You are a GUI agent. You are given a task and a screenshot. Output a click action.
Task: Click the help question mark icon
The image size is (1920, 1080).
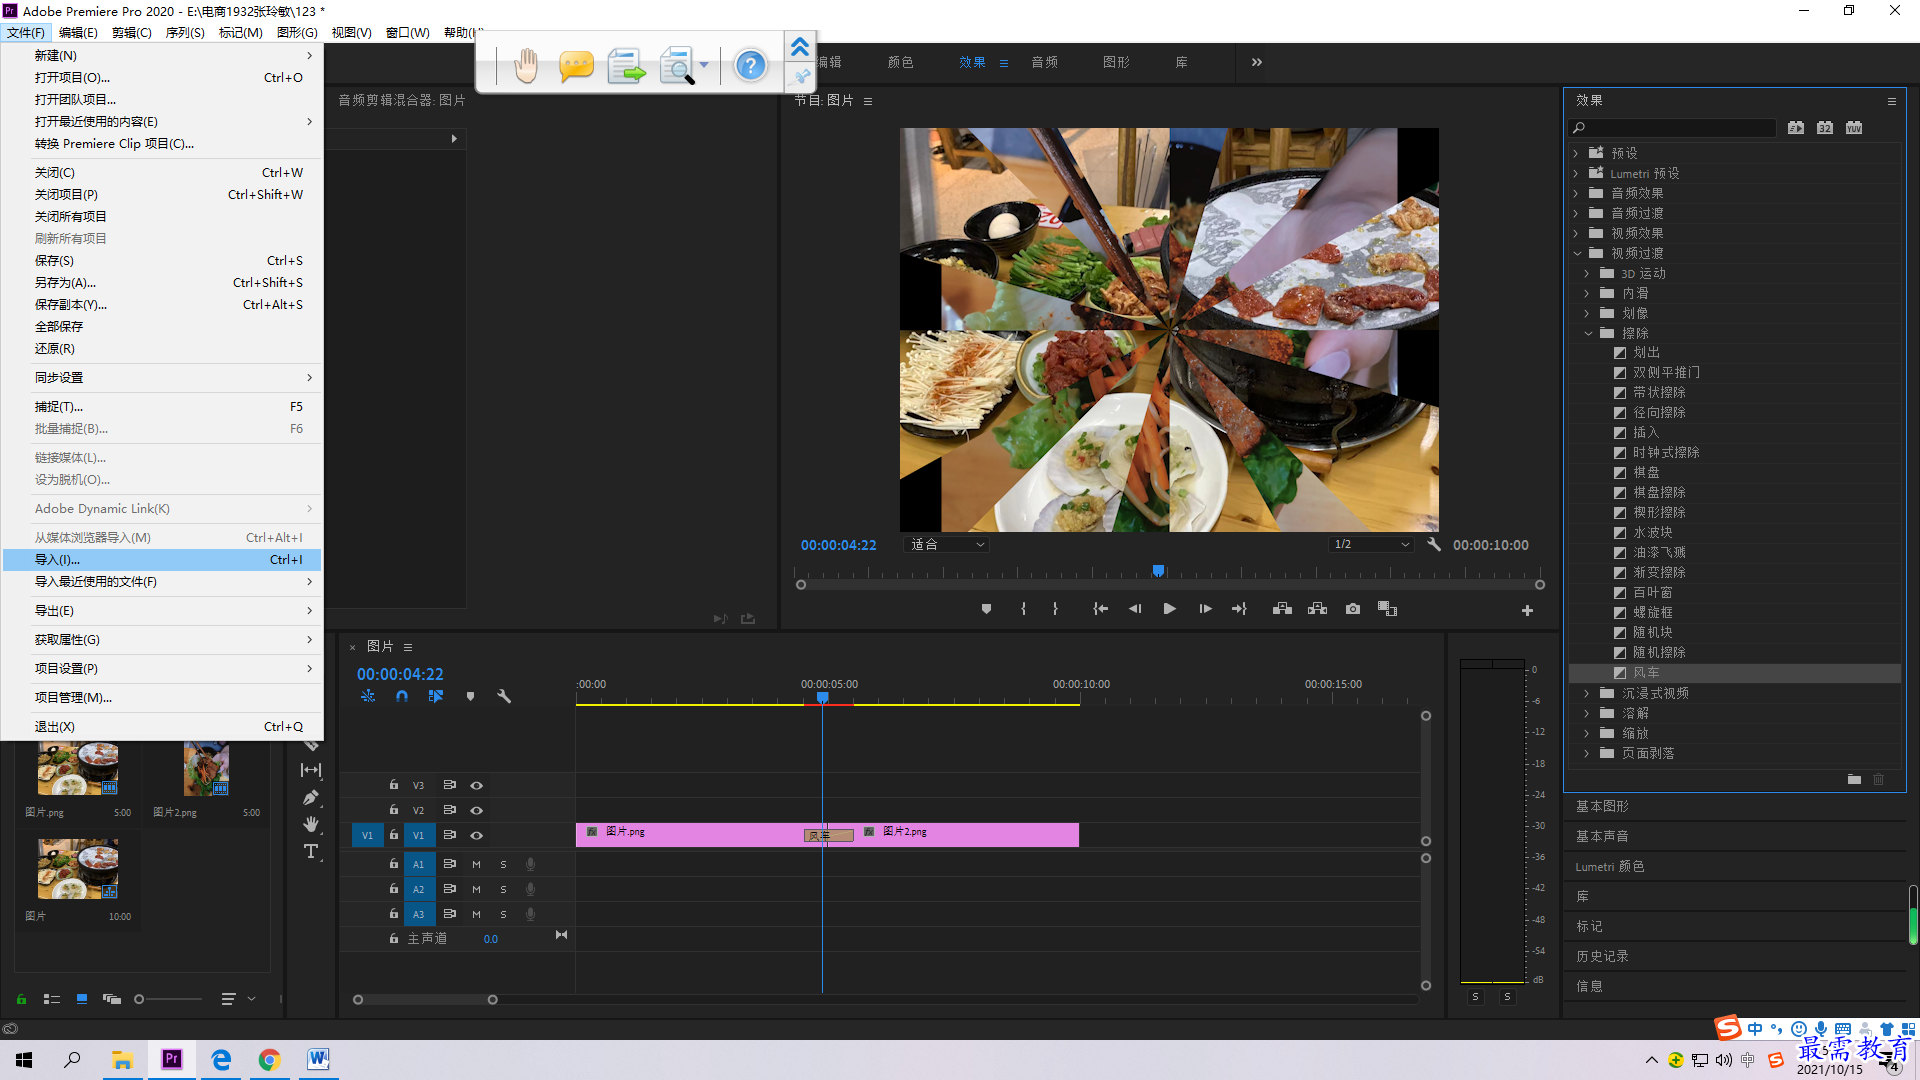coord(750,66)
